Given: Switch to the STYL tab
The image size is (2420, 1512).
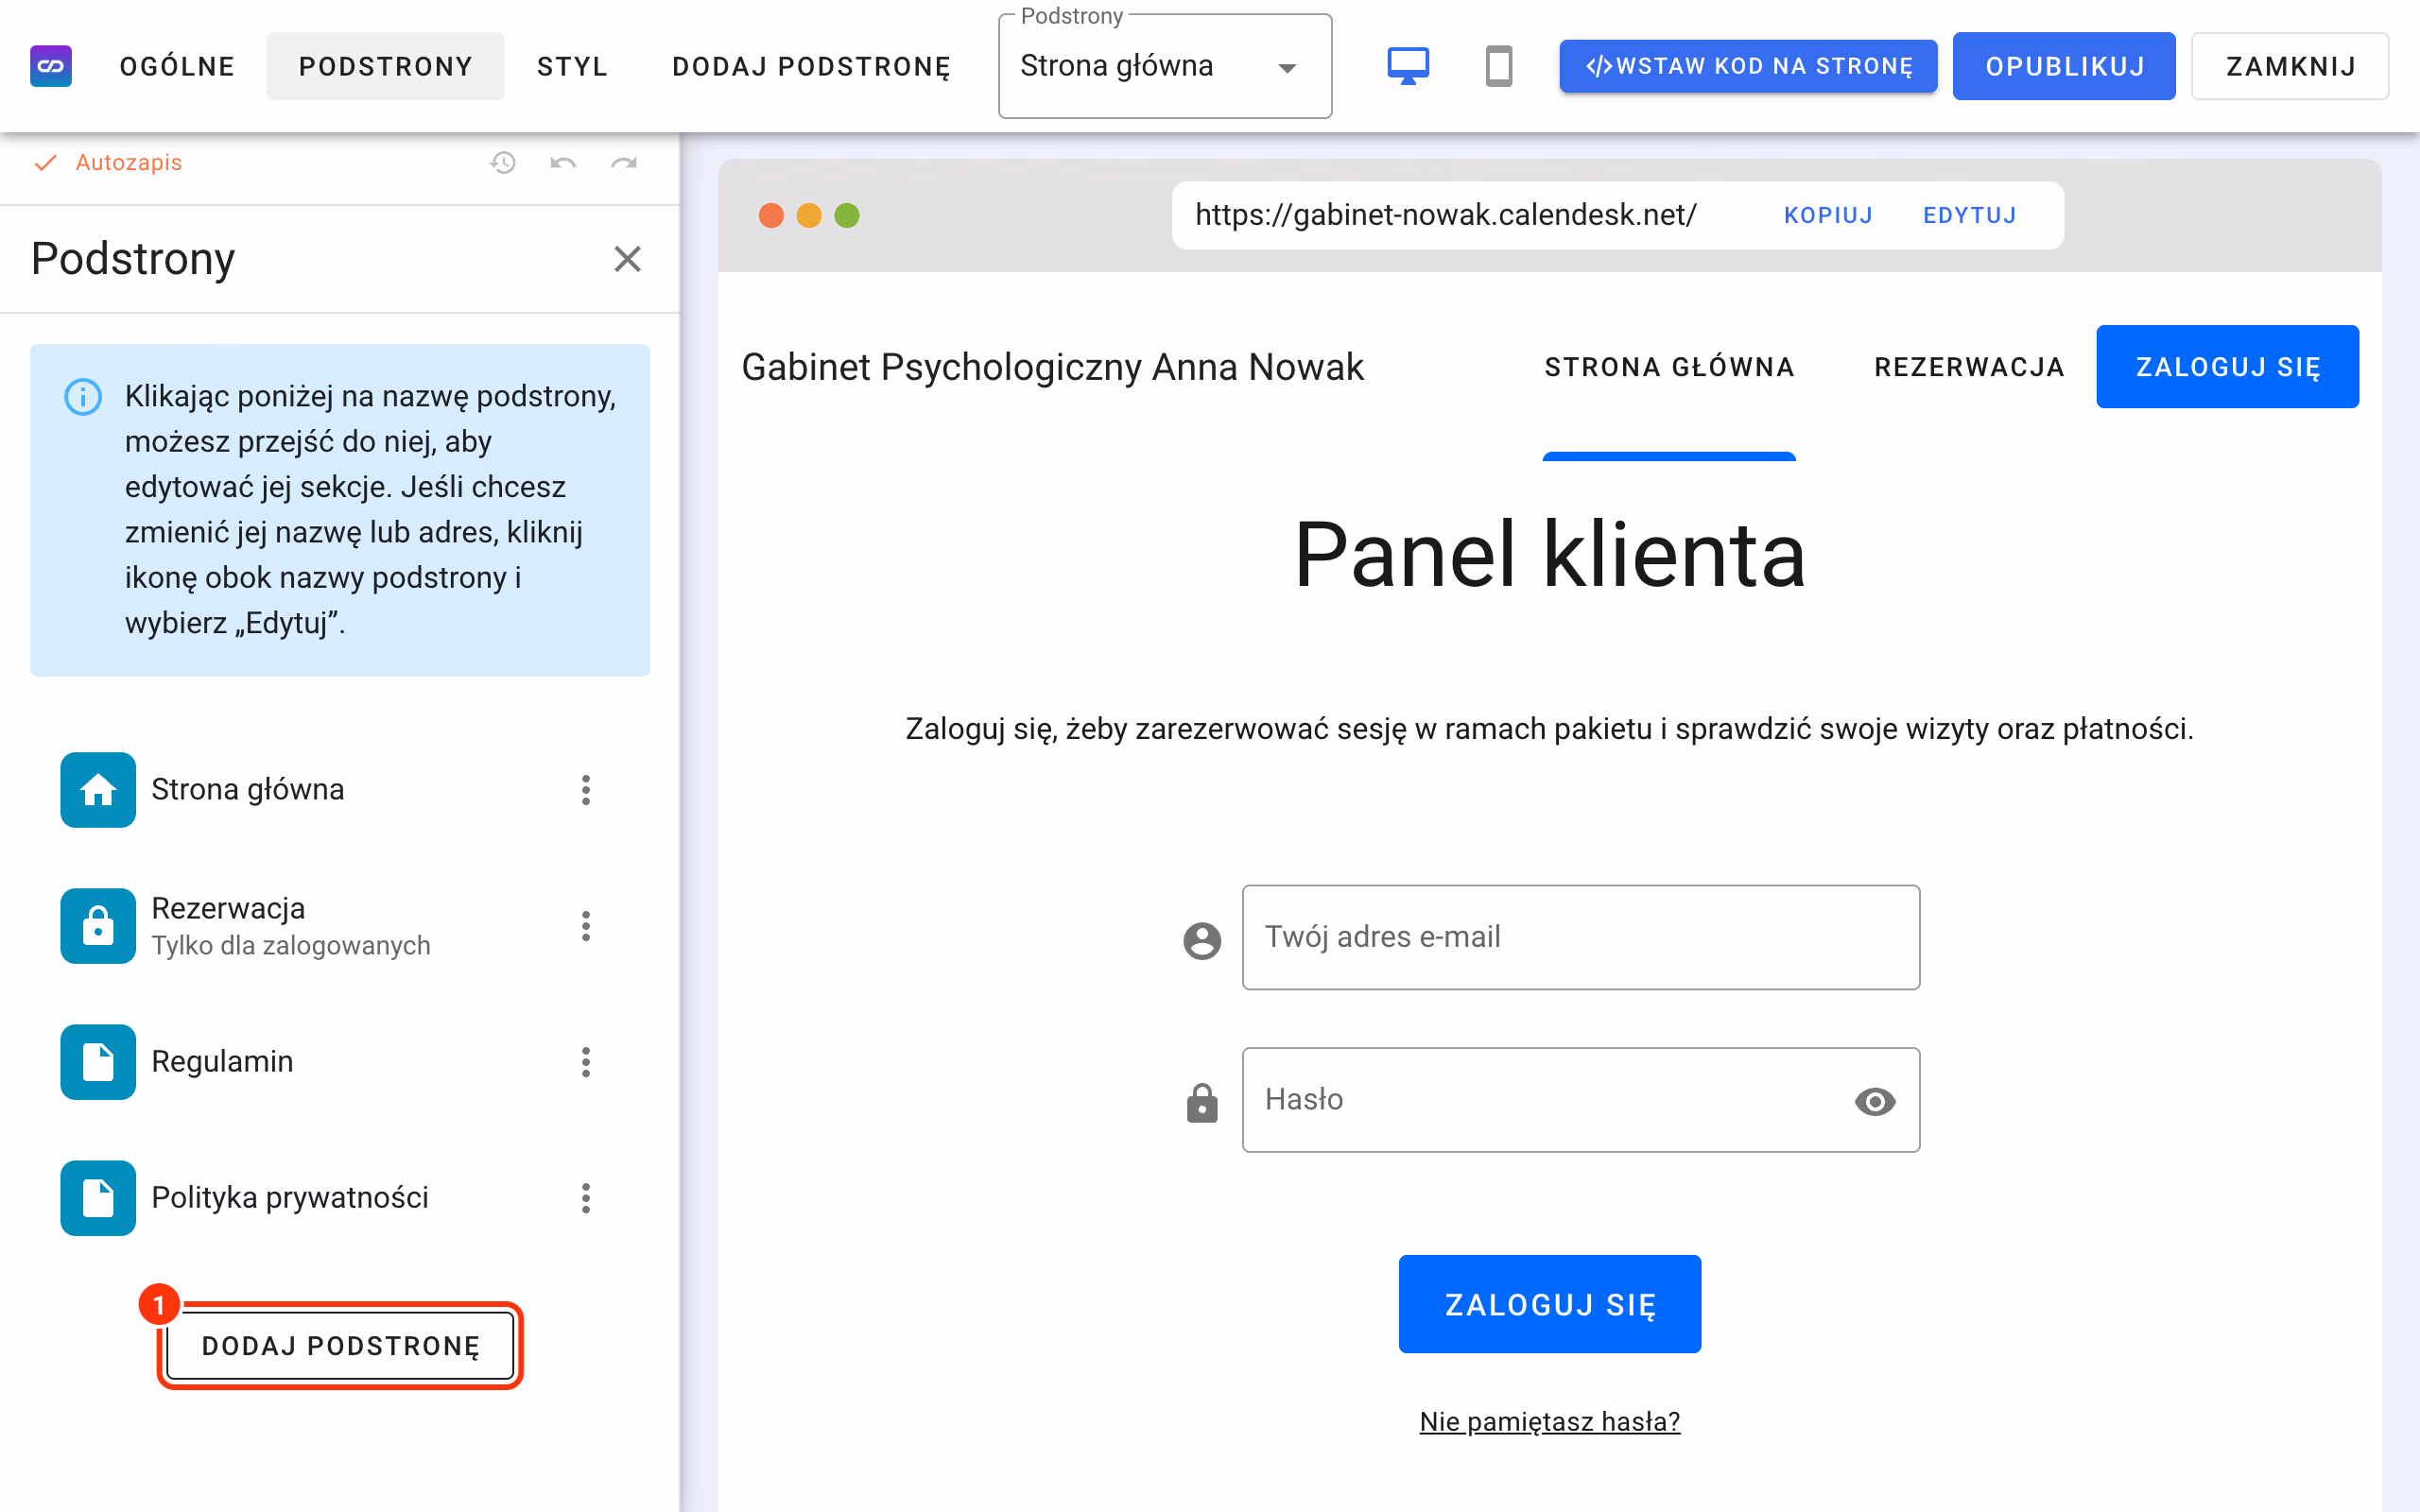Looking at the screenshot, I should (572, 66).
